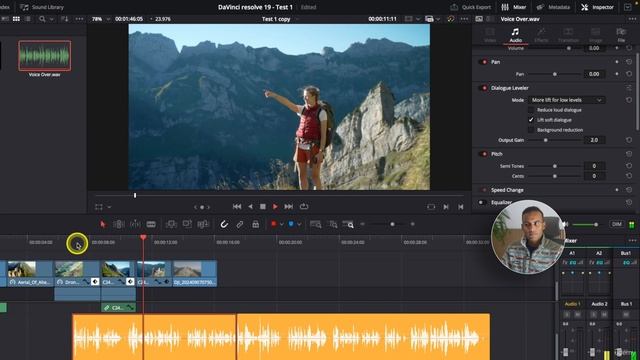The height and width of the screenshot is (360, 640).
Task: Select the Trim Edit Mode tool
Action: pyautogui.click(x=119, y=224)
